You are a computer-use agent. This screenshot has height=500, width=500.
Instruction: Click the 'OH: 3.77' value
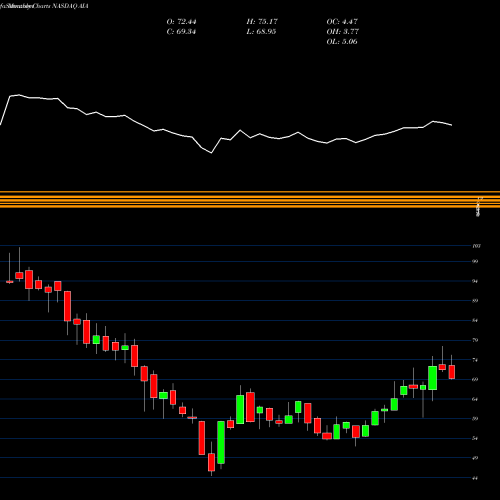click(343, 32)
